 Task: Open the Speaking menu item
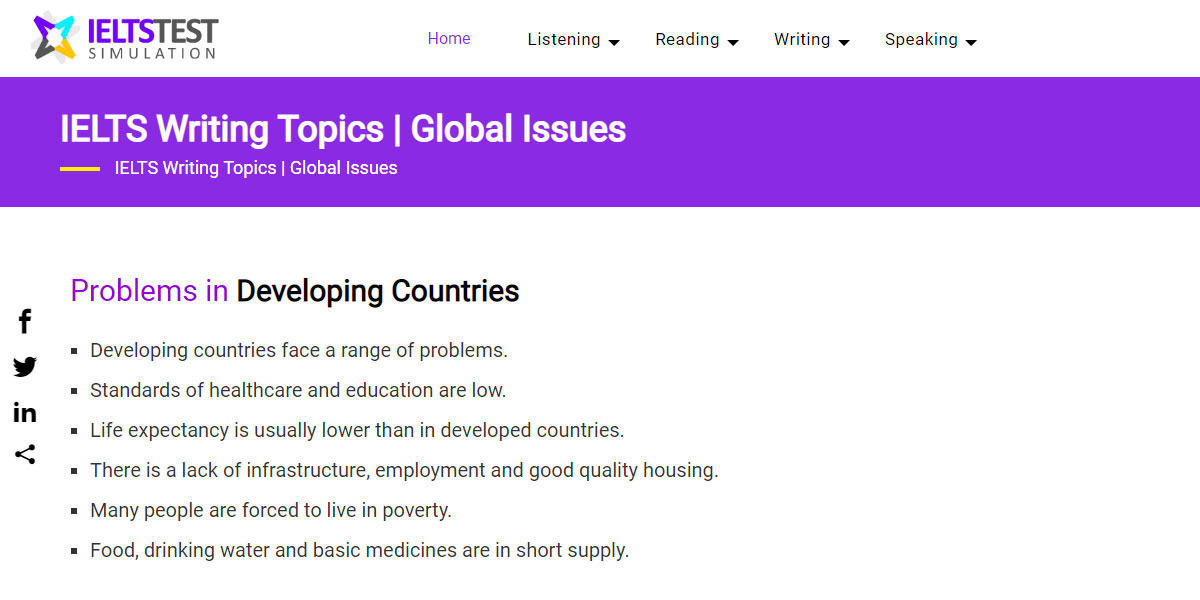(x=922, y=39)
